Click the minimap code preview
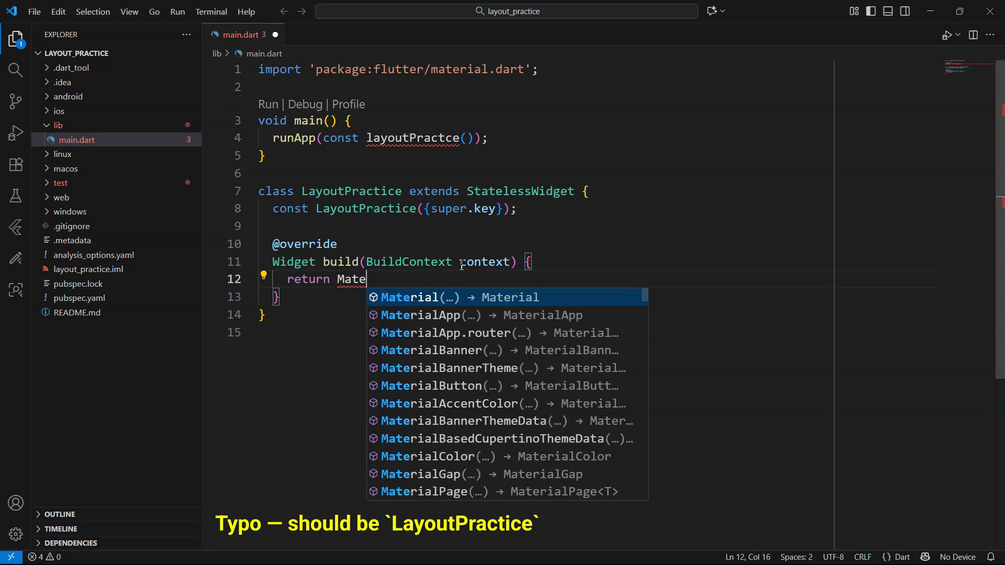1005x565 pixels. [x=968, y=67]
